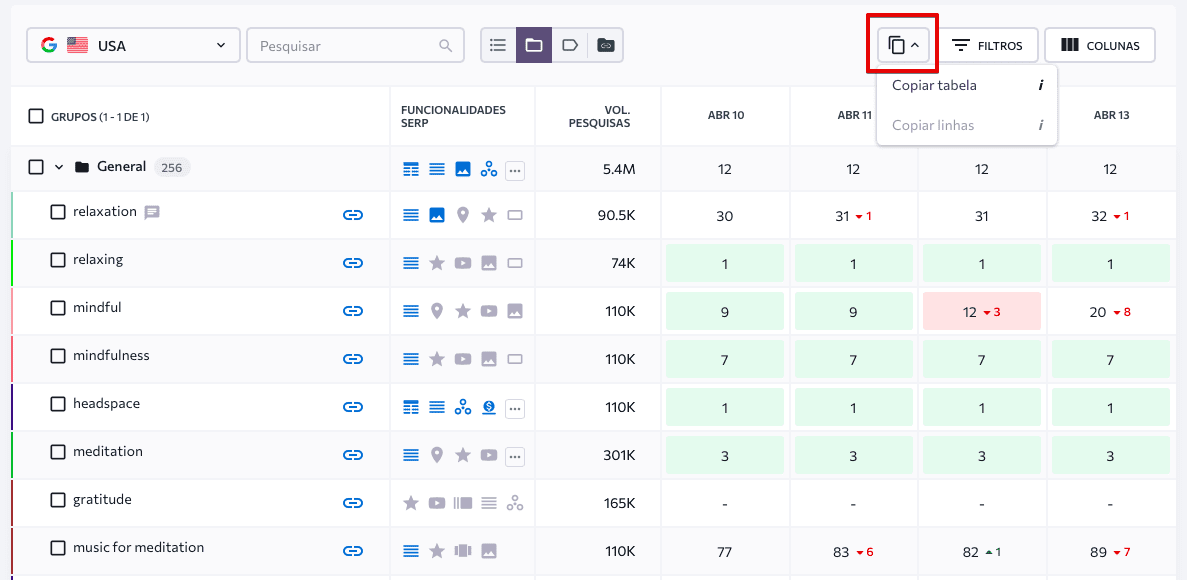
Task: Switch to list view icon
Action: (x=498, y=45)
